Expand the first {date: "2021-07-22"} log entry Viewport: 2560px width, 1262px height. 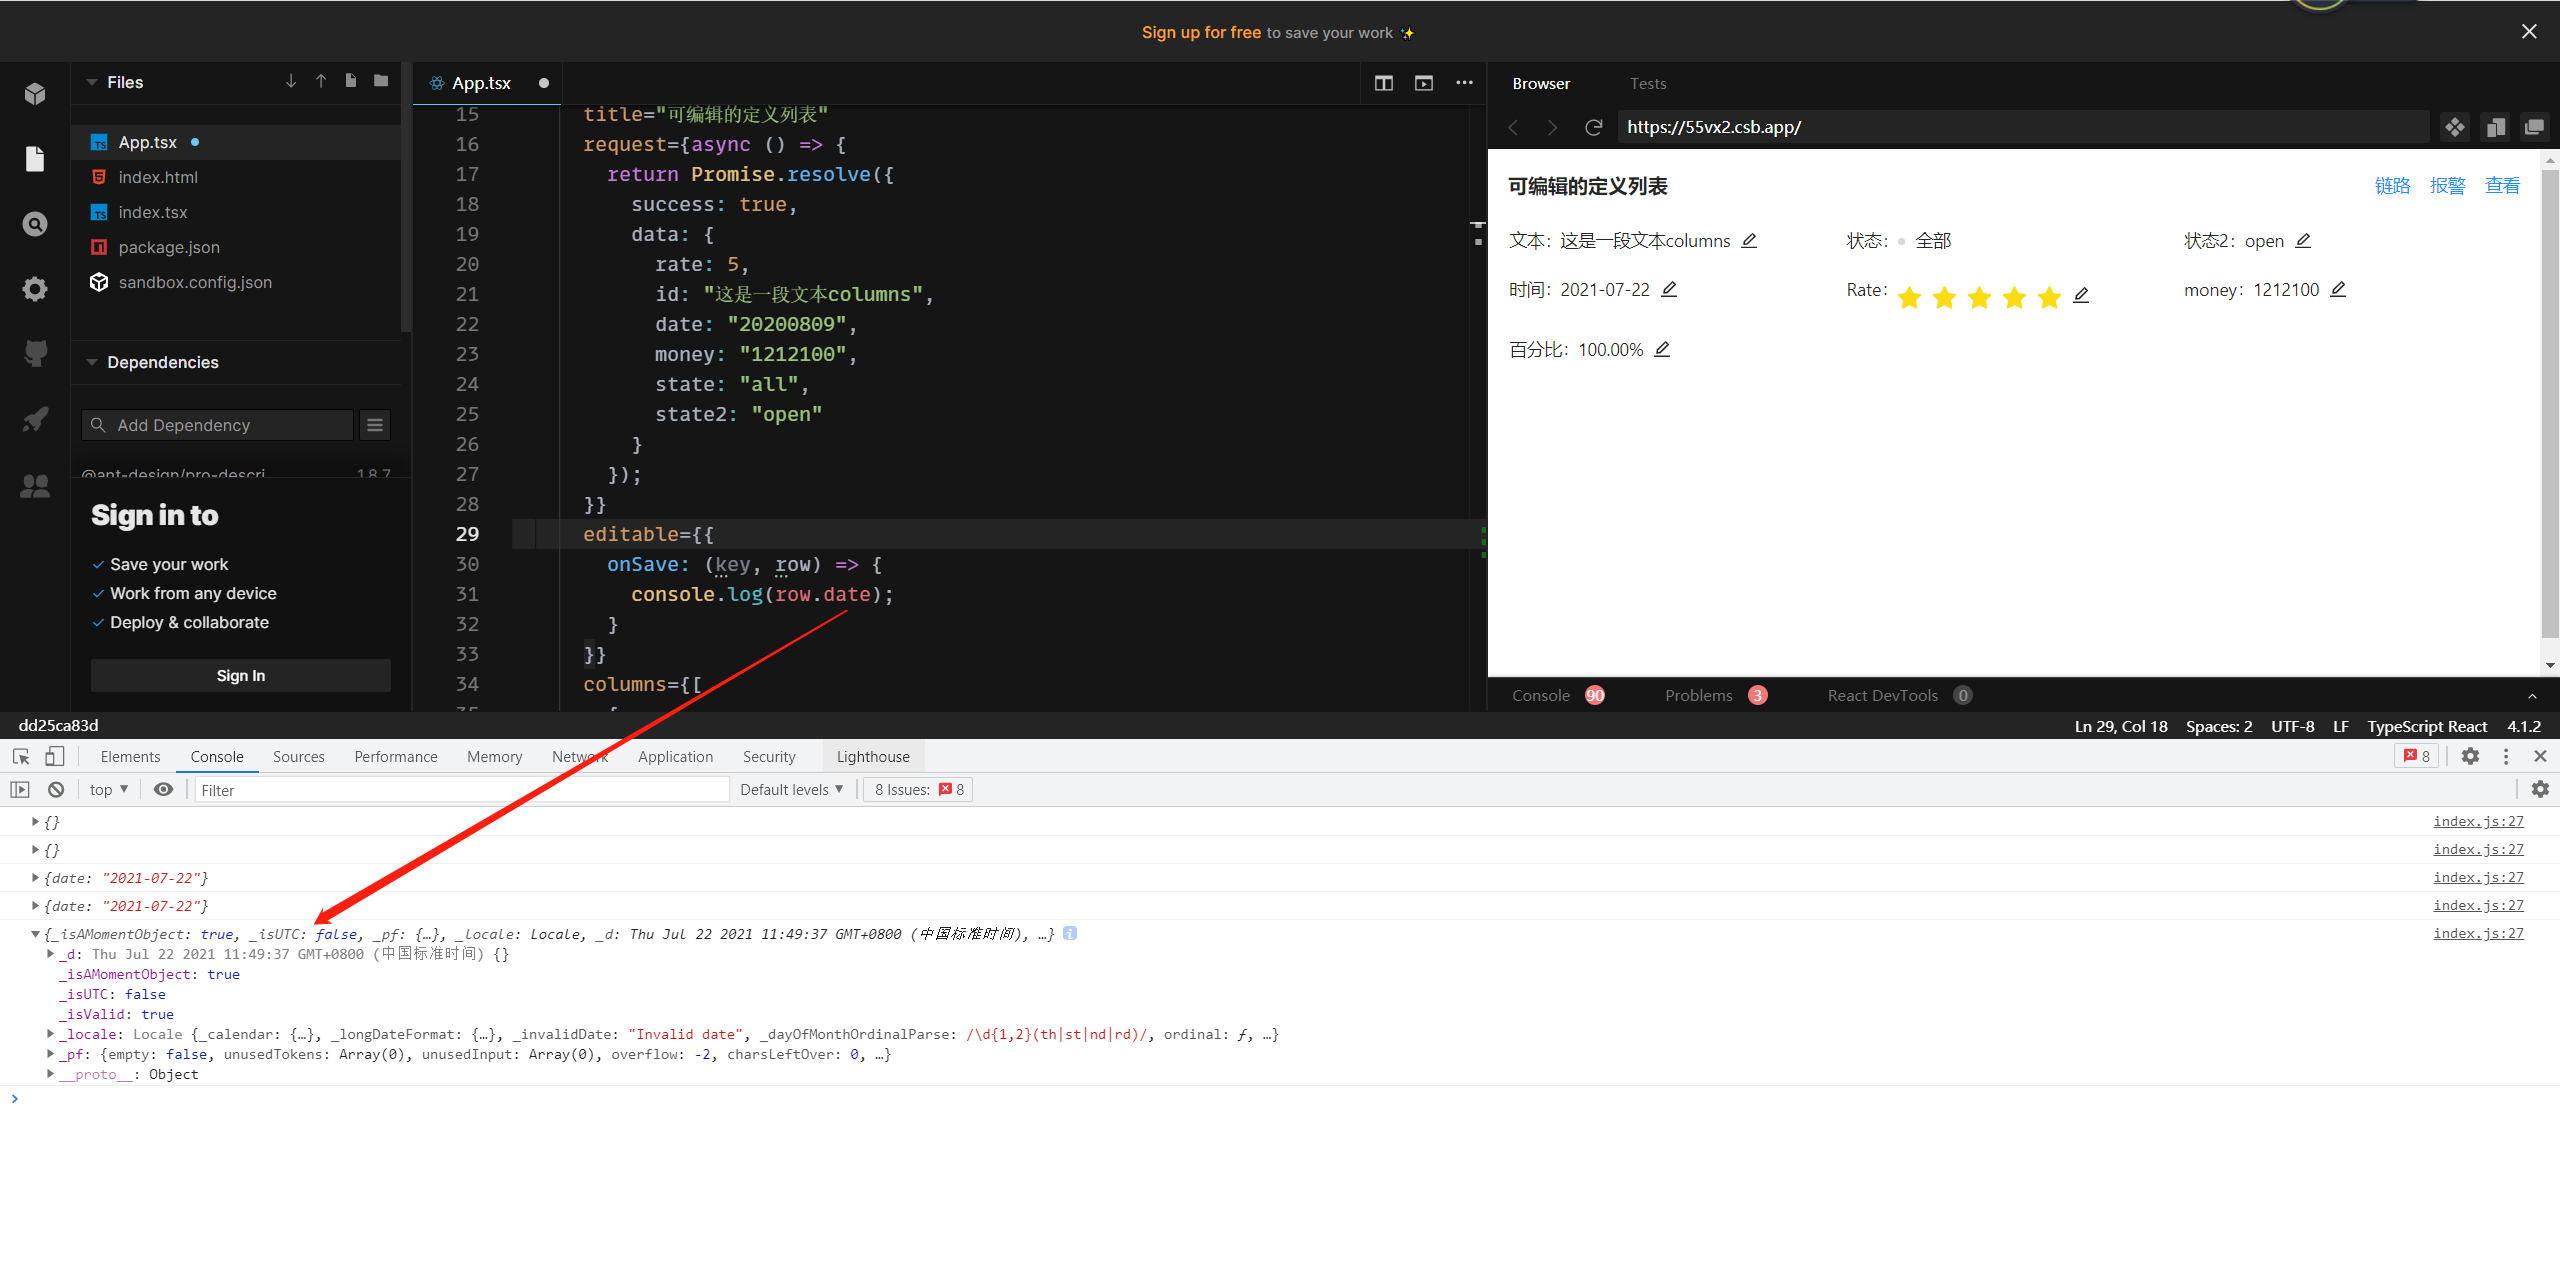click(x=35, y=877)
